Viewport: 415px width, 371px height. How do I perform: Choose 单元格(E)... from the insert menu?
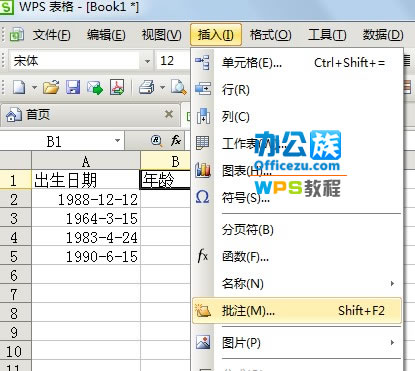click(x=297, y=62)
